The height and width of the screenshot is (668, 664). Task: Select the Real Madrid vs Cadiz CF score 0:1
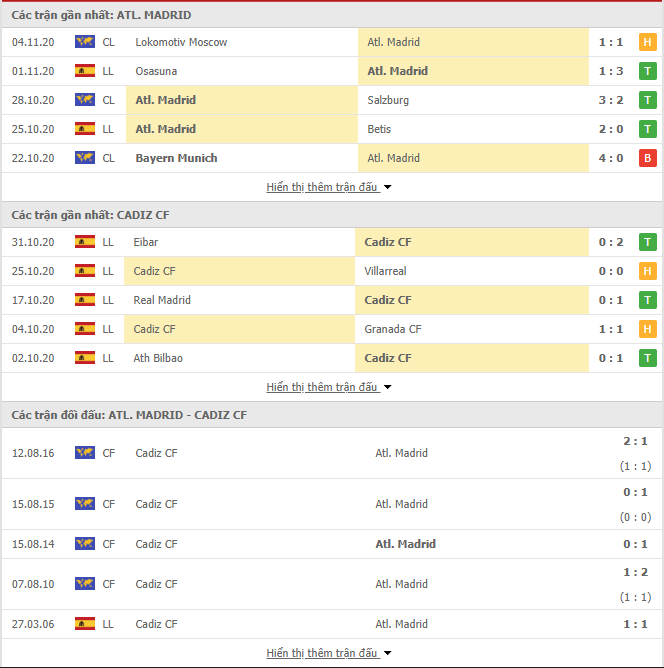(x=611, y=300)
